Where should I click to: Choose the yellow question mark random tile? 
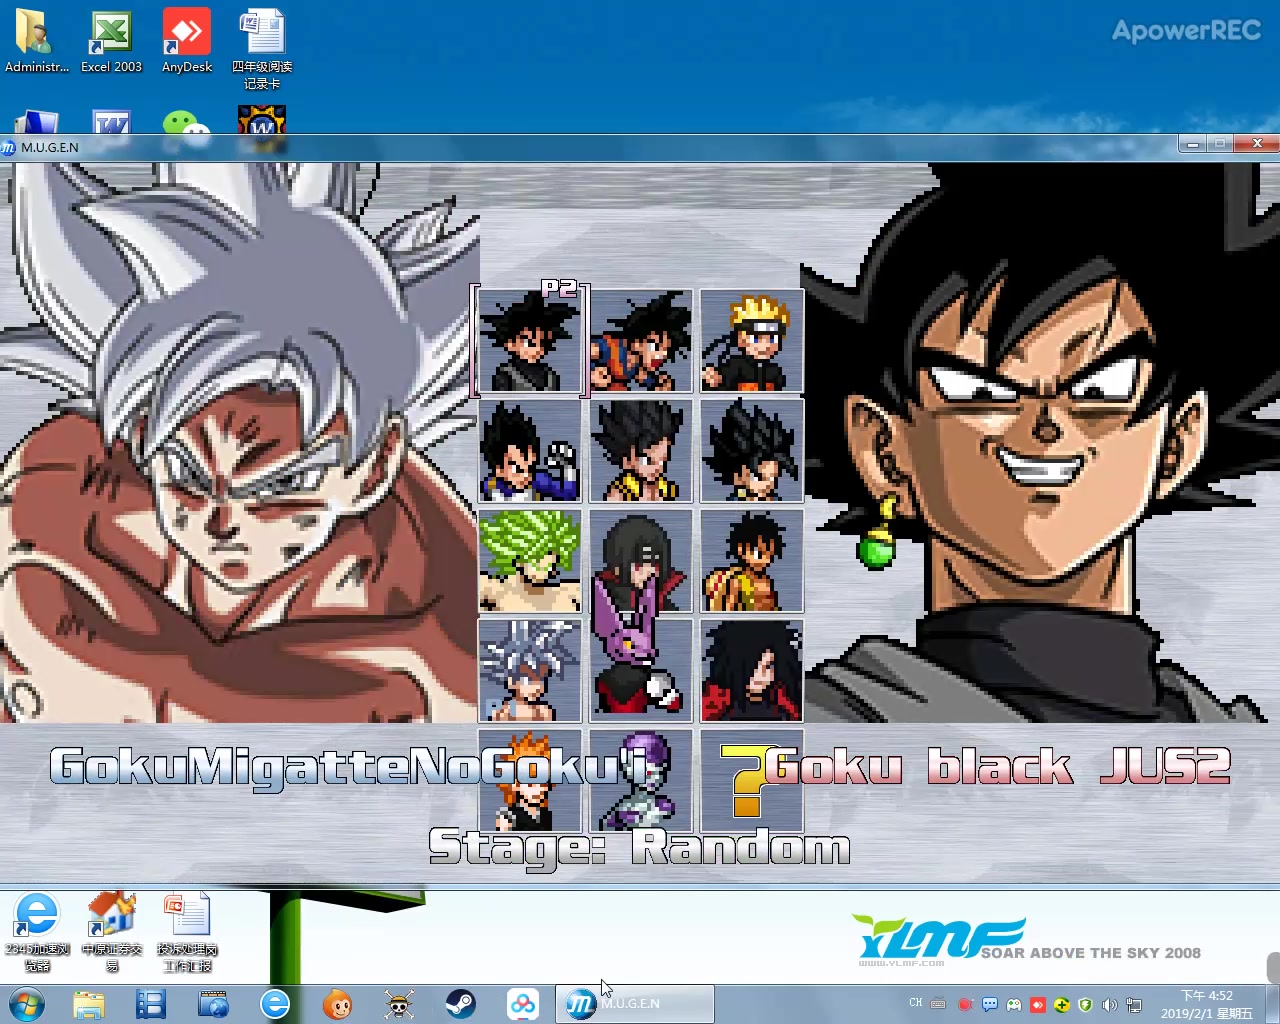[752, 781]
